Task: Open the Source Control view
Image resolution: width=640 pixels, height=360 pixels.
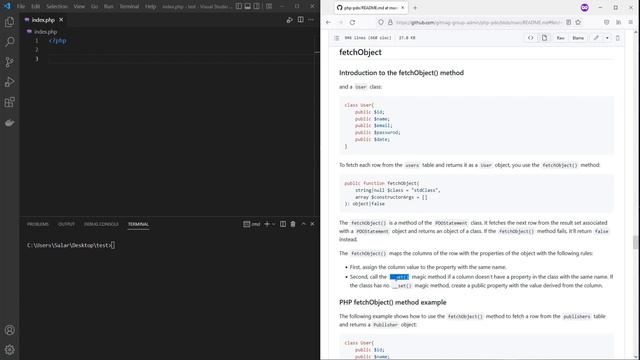Action: point(9,62)
